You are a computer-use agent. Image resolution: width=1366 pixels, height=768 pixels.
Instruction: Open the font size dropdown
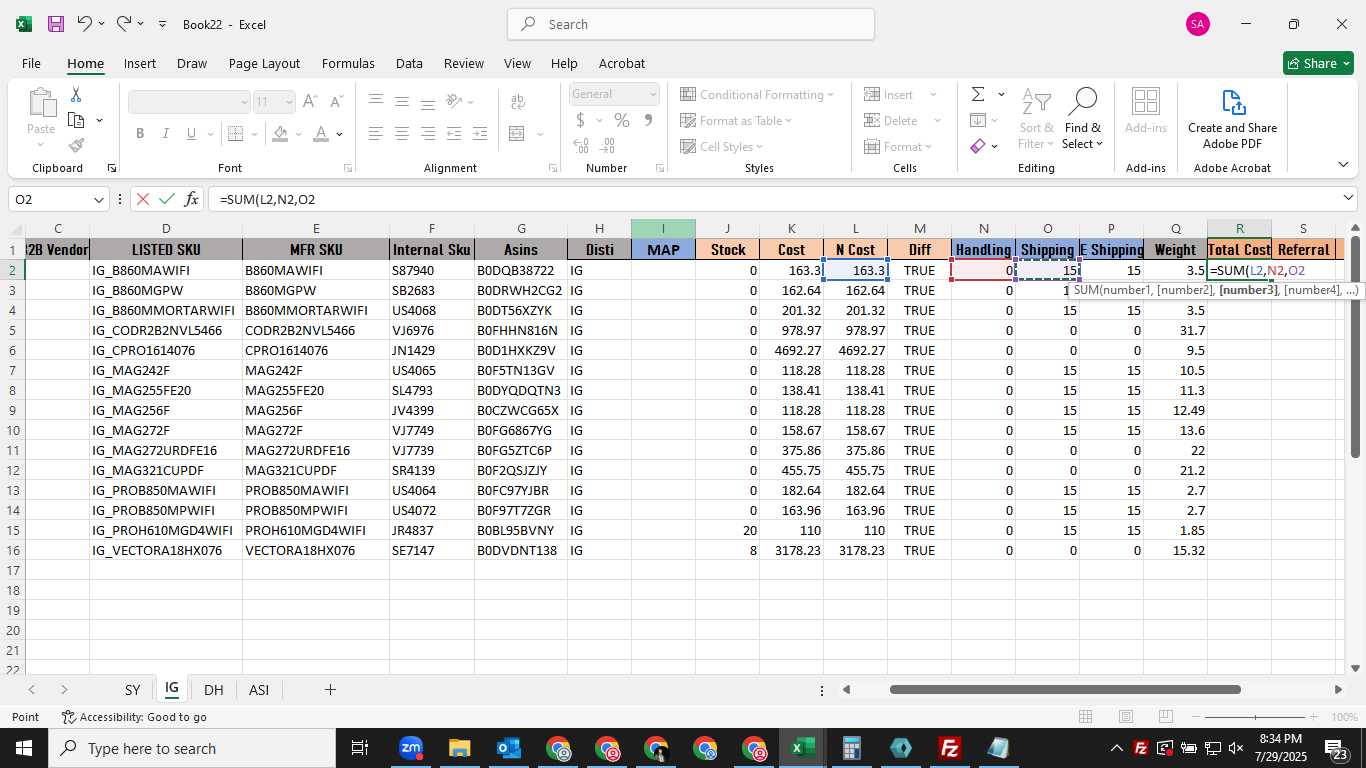tap(289, 102)
